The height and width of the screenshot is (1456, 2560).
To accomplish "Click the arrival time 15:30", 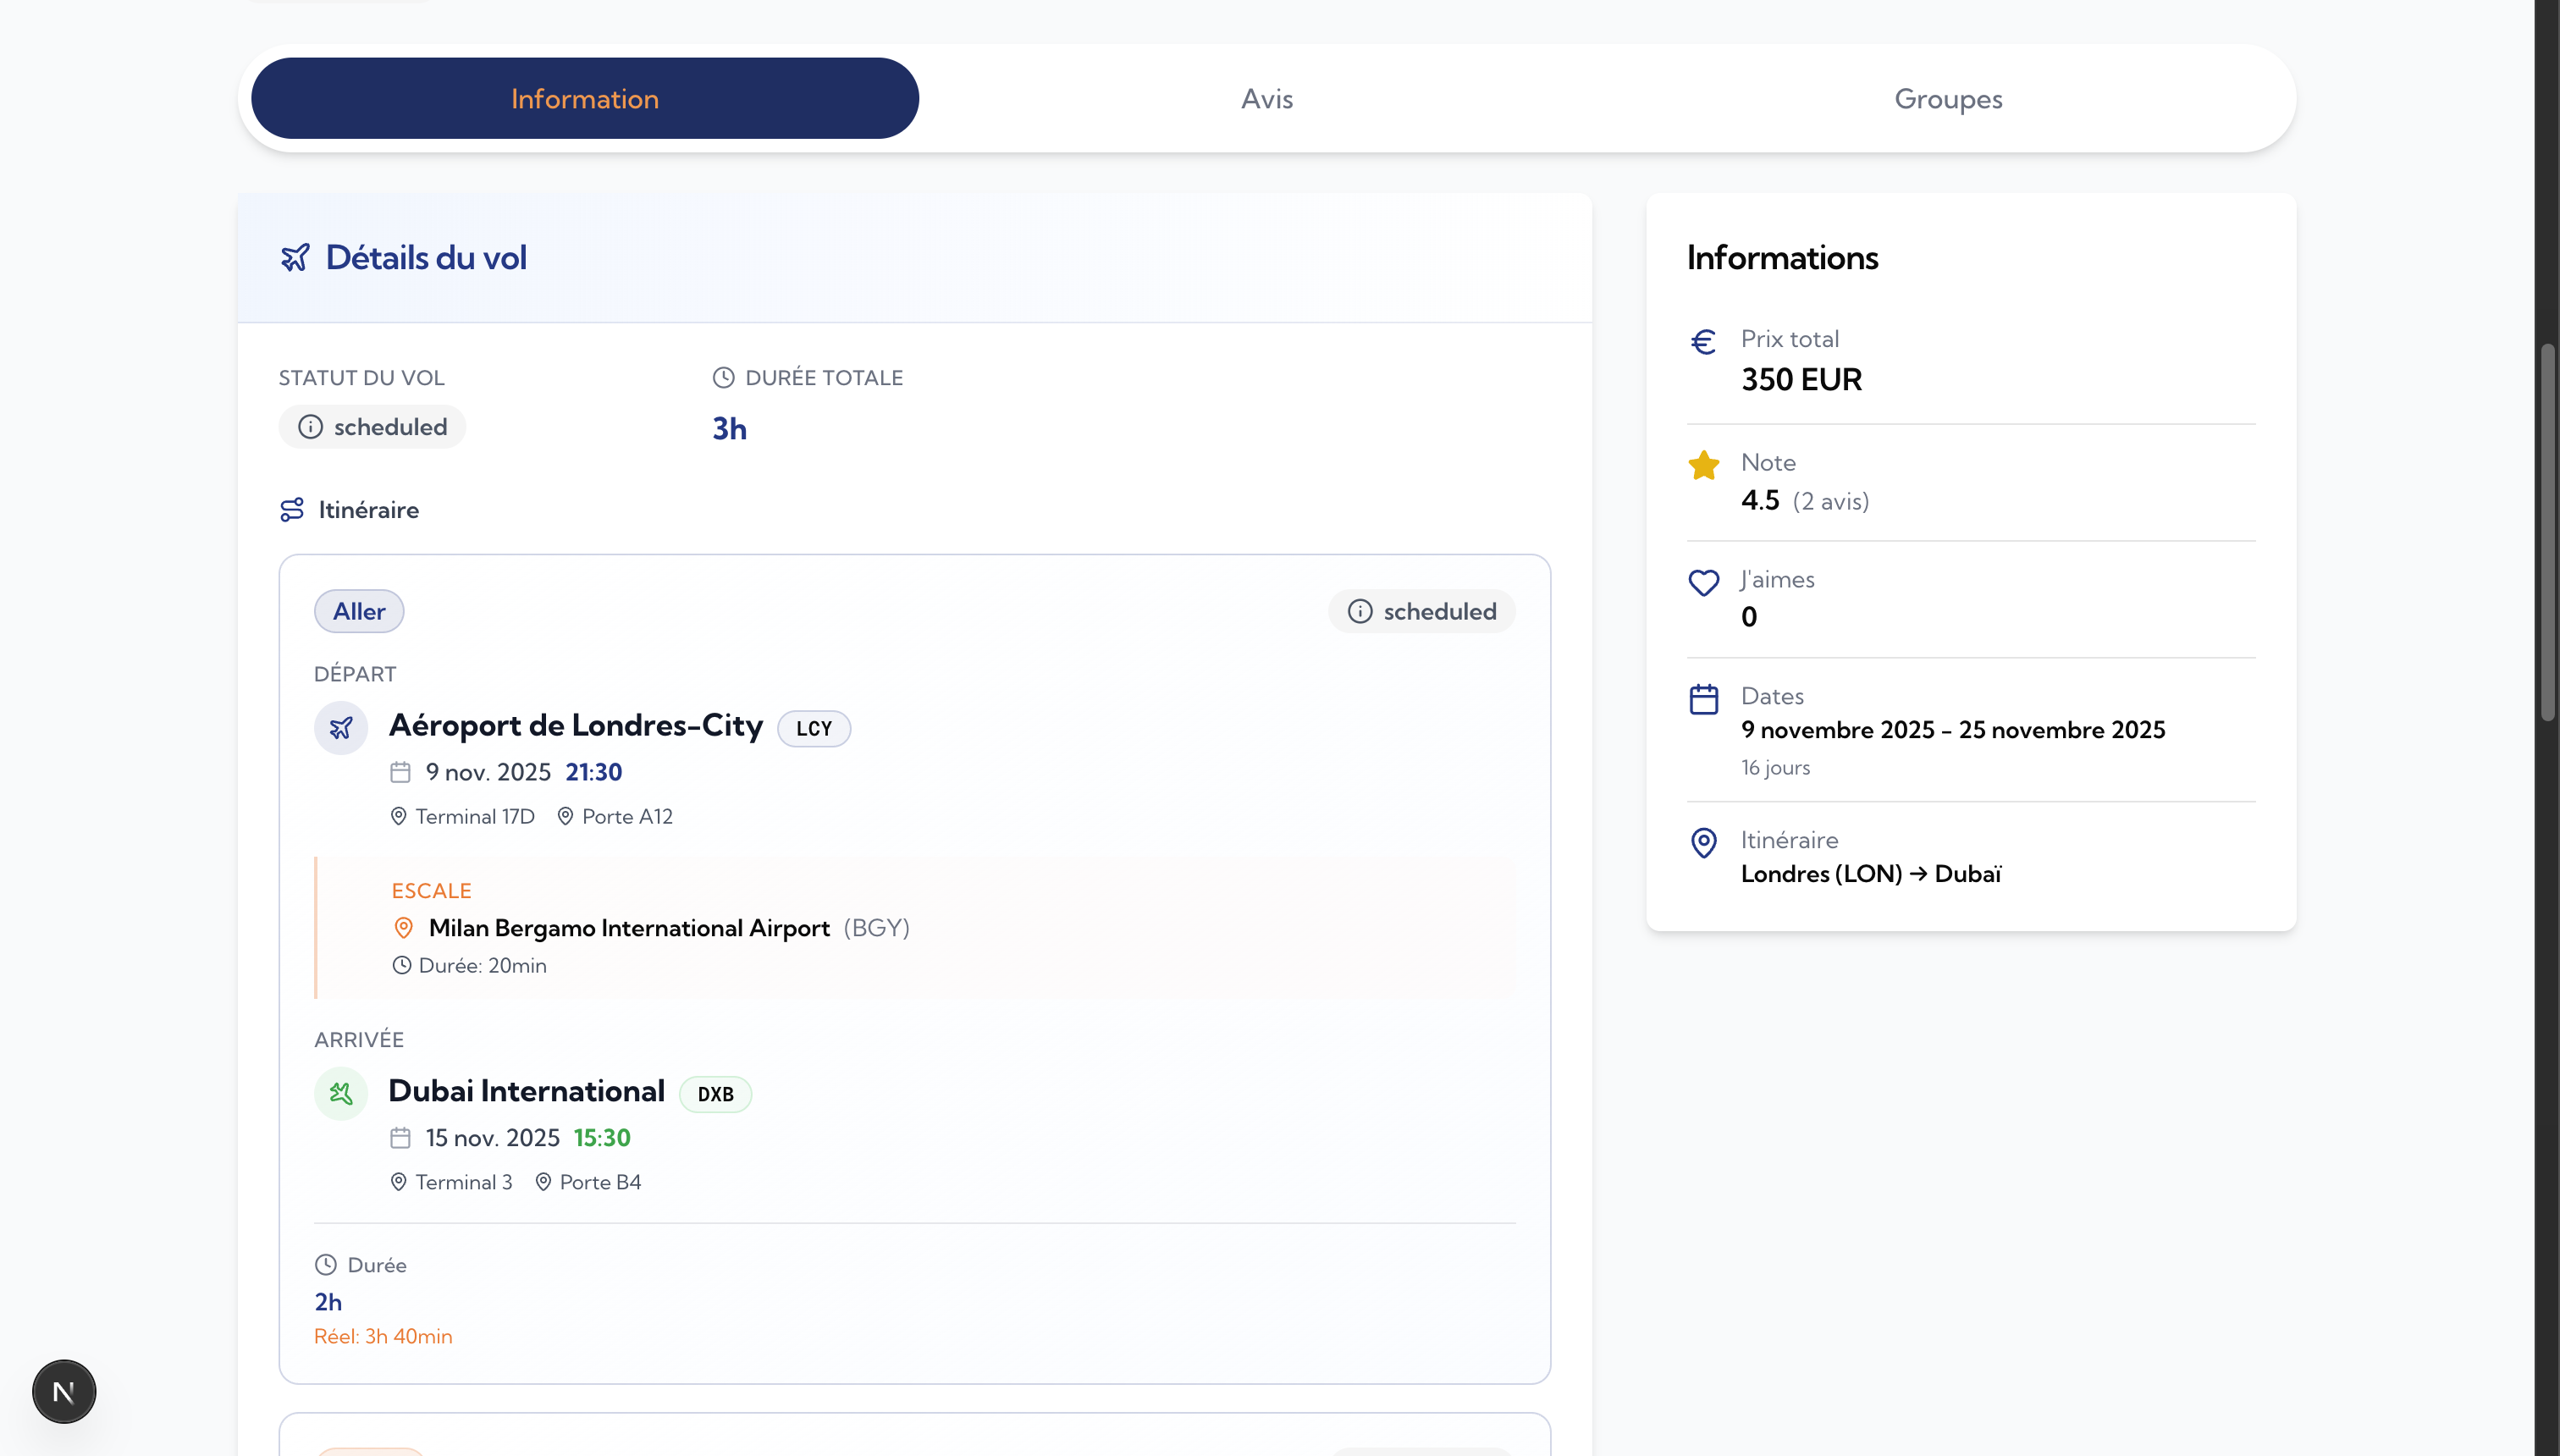I will click(x=602, y=1138).
